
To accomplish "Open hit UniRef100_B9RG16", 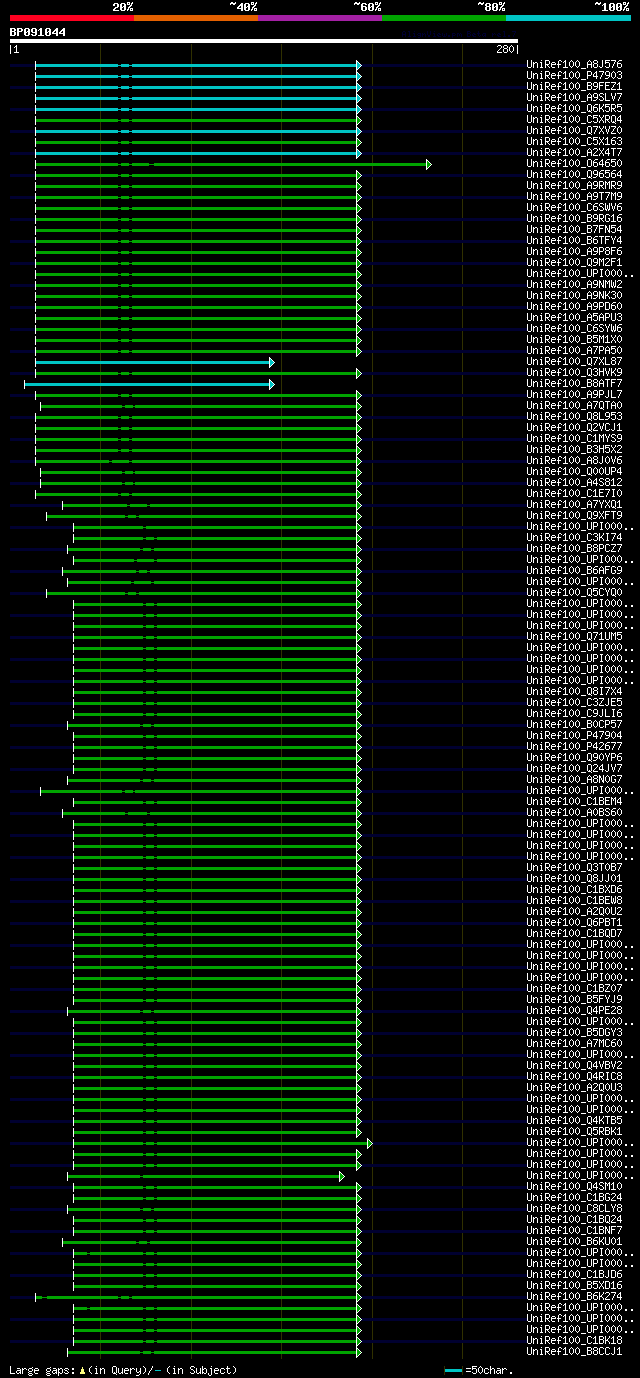I will pyautogui.click(x=574, y=219).
